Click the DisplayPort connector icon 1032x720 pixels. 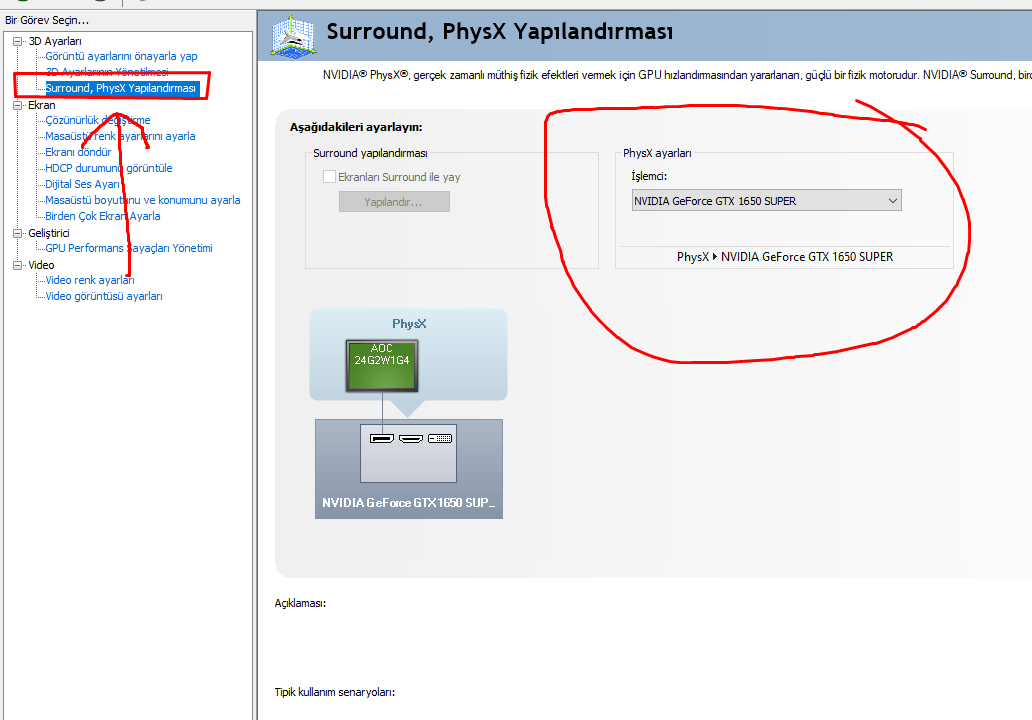pyautogui.click(x=382, y=438)
